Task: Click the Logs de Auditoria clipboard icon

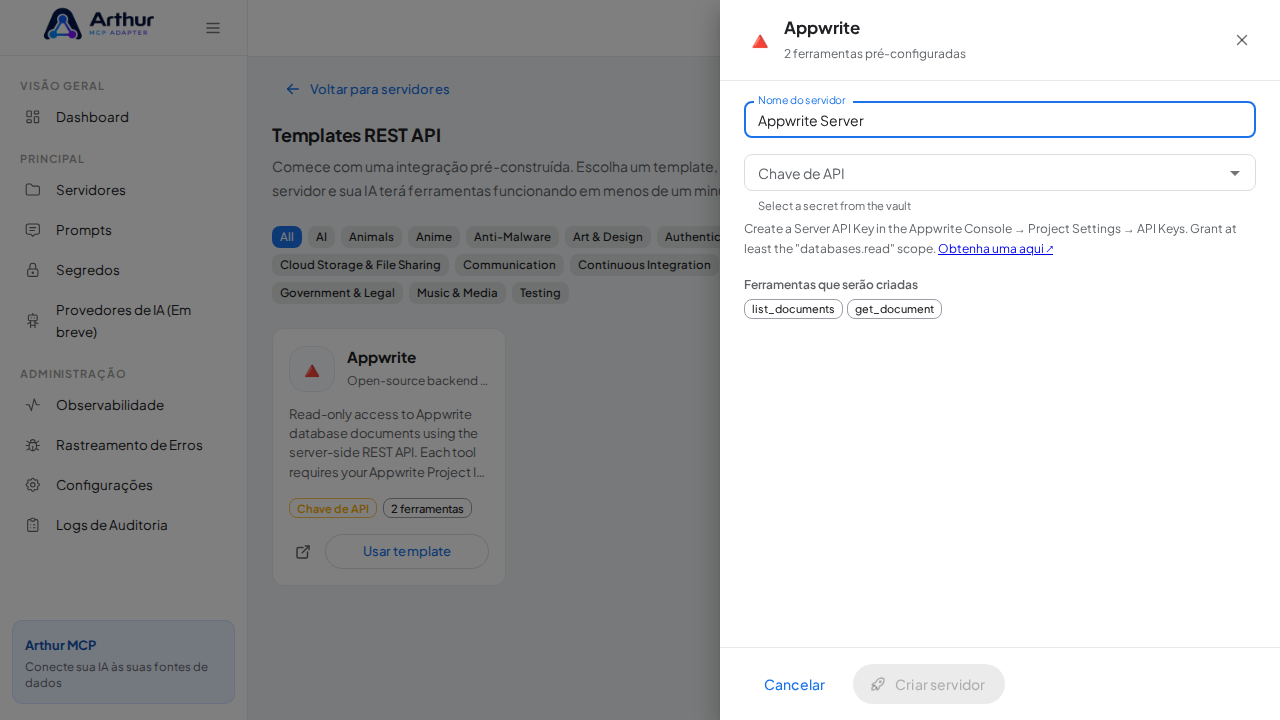Action: click(33, 525)
